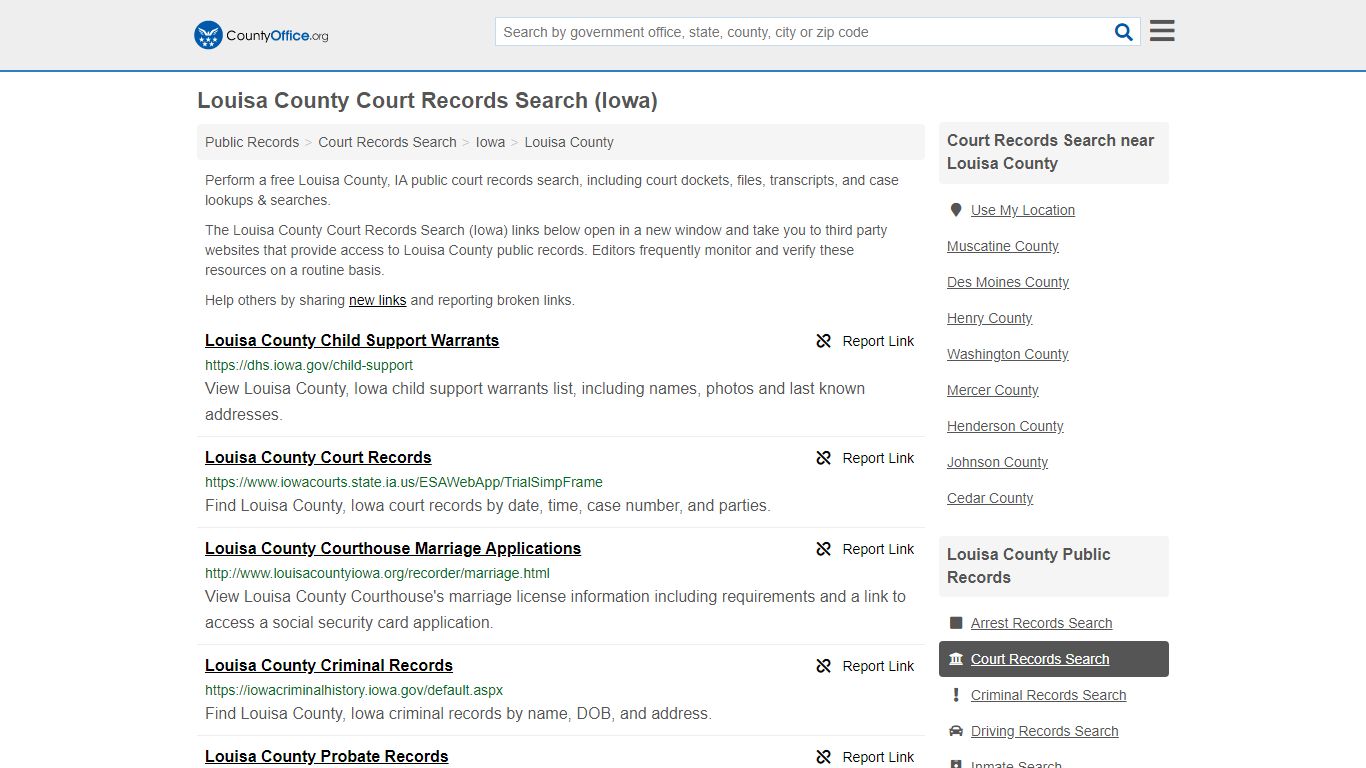Image resolution: width=1366 pixels, height=768 pixels.
Task: Click 'Louisa County Public Records' heading
Action: tap(1029, 566)
